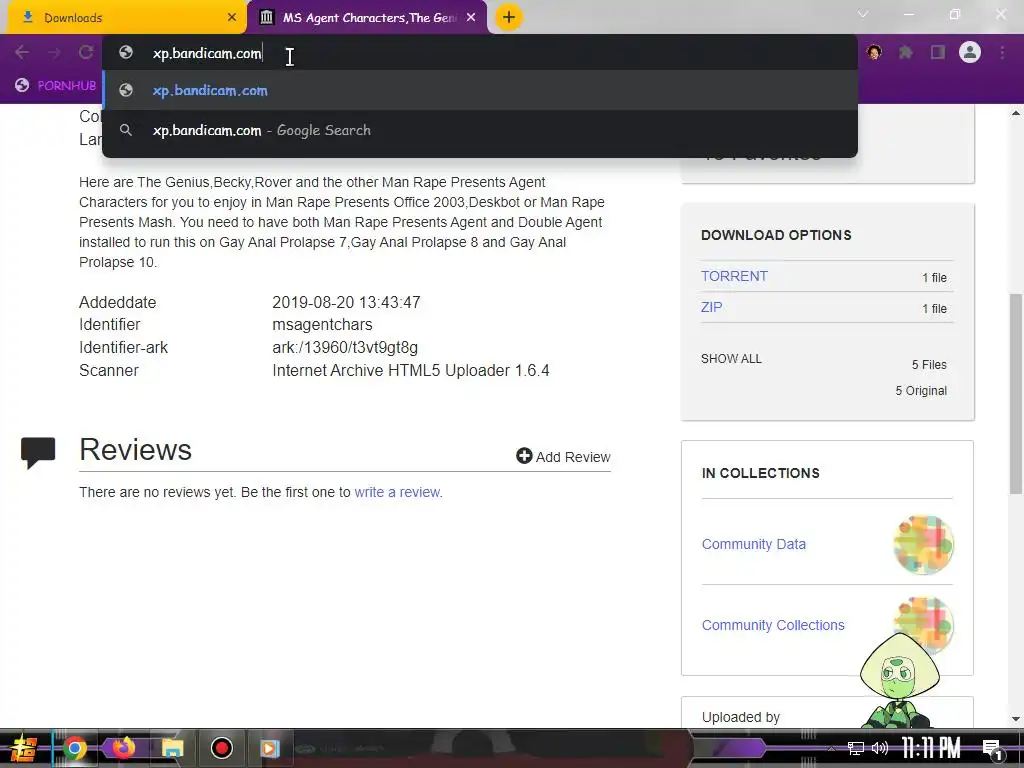Click the Add Review button
Screen dimensions: 1024x768
[x=563, y=456]
